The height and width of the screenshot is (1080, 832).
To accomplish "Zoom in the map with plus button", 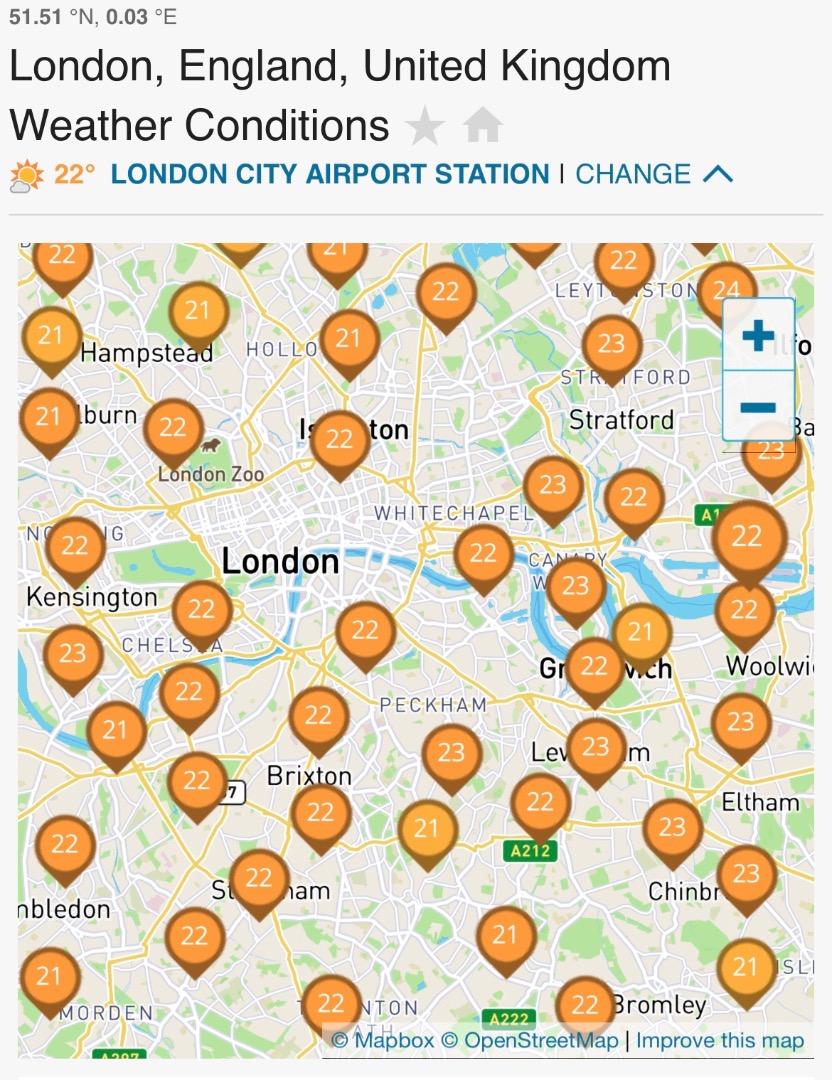I will coord(758,335).
